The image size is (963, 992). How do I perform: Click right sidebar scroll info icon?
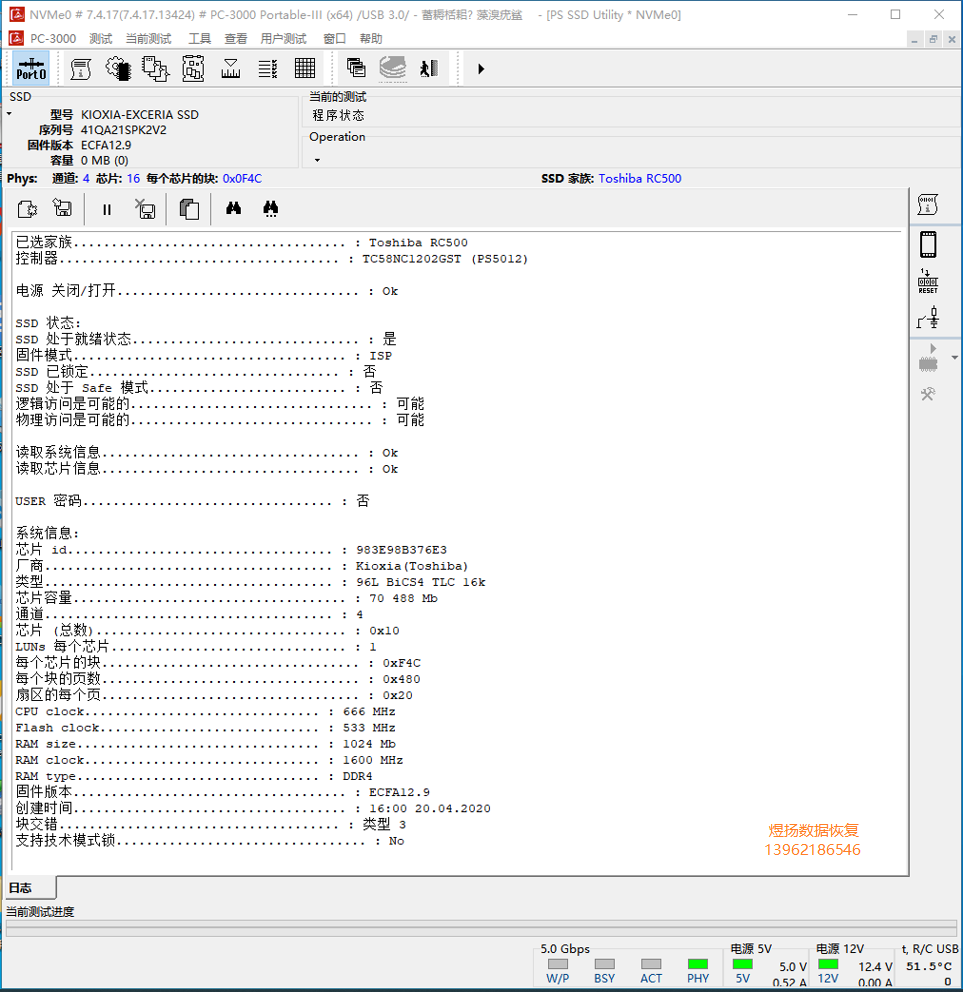tap(928, 205)
